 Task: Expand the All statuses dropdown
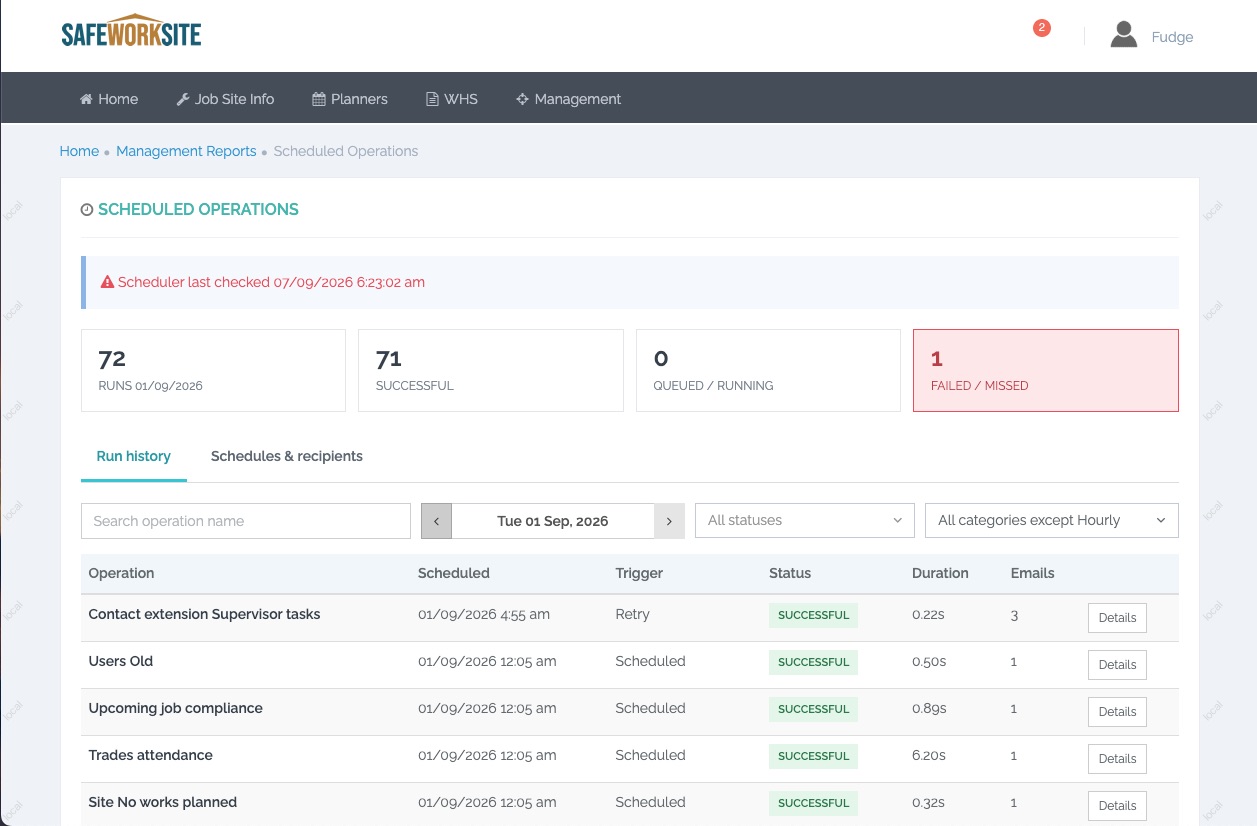(805, 520)
